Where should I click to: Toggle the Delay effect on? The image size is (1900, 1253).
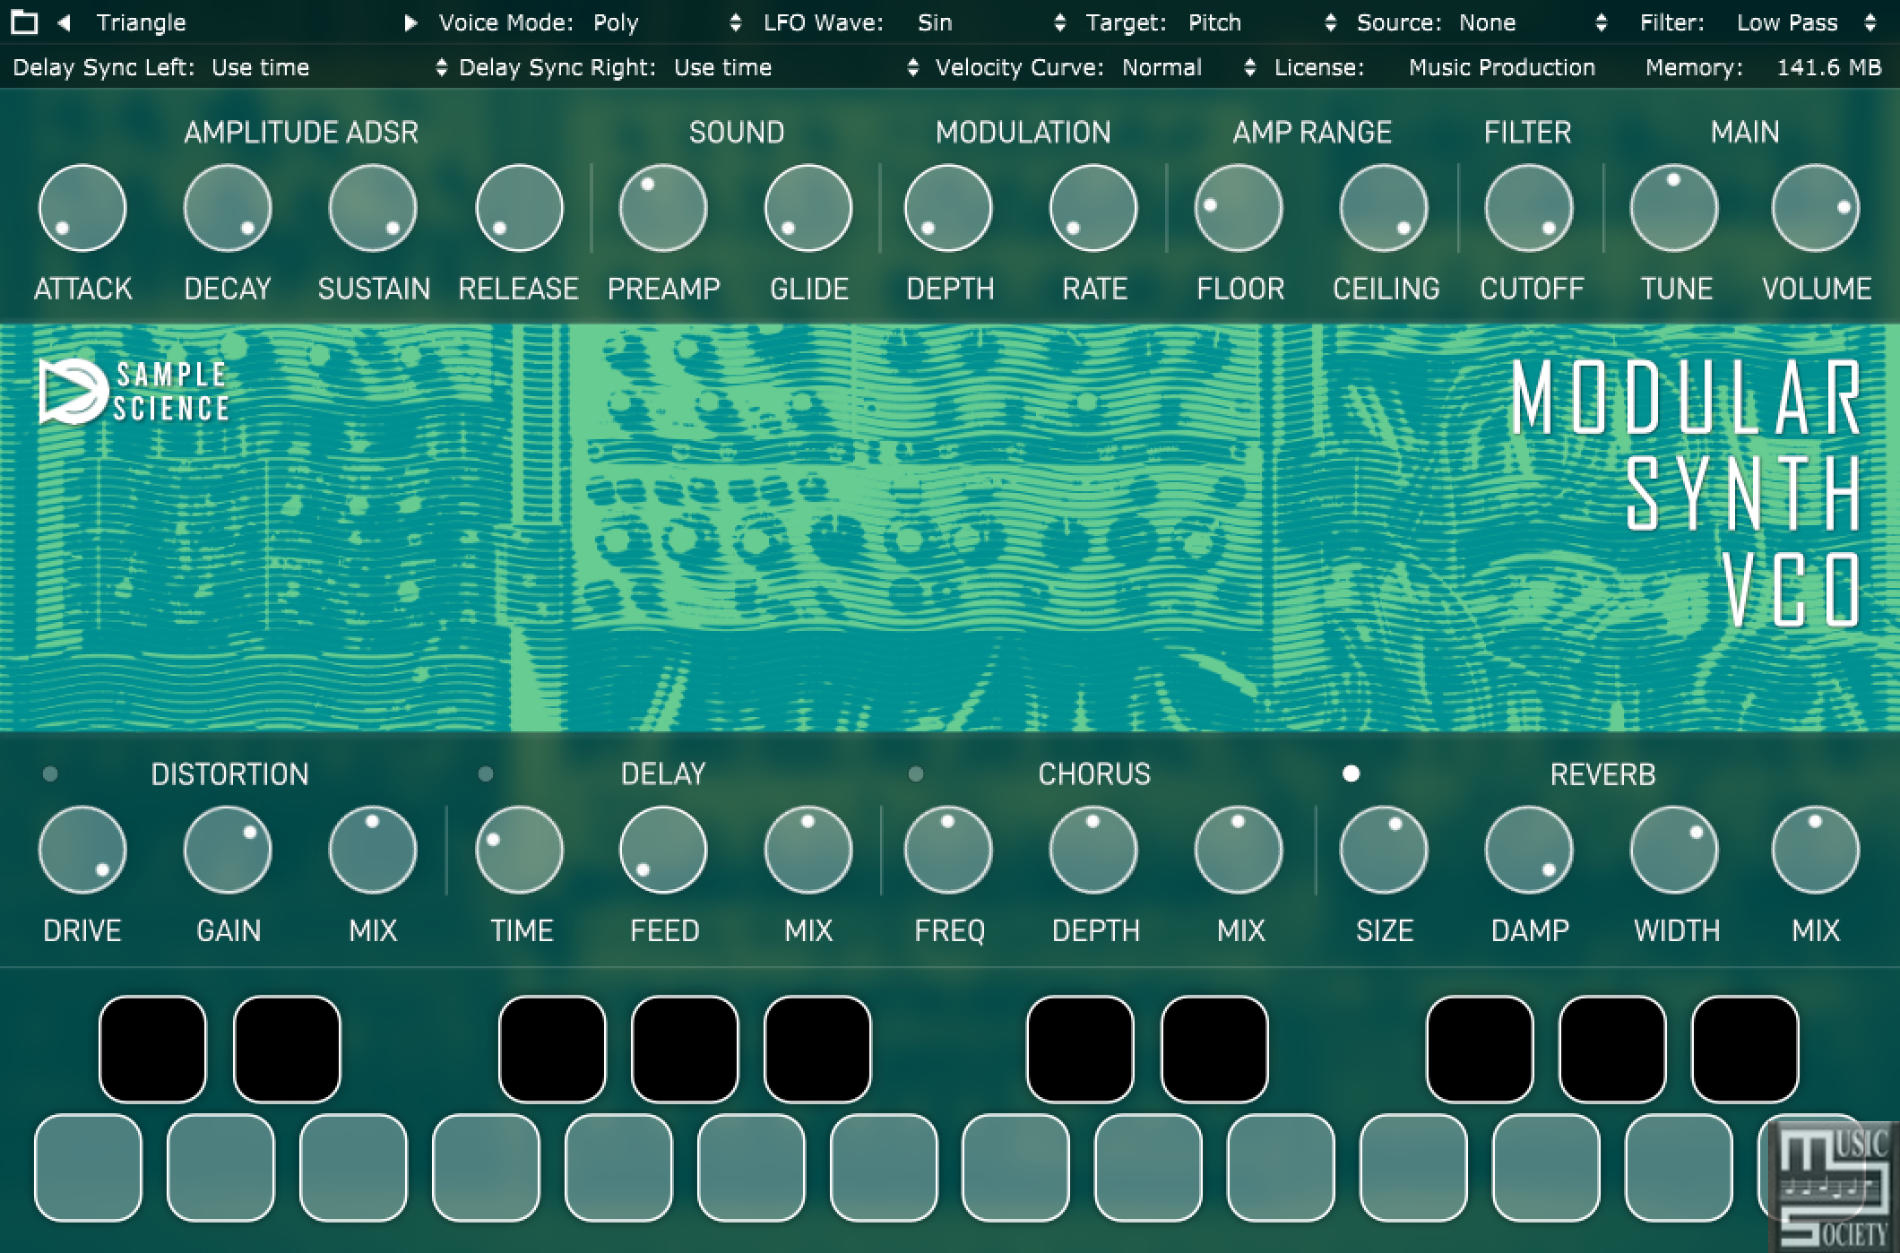click(x=486, y=774)
